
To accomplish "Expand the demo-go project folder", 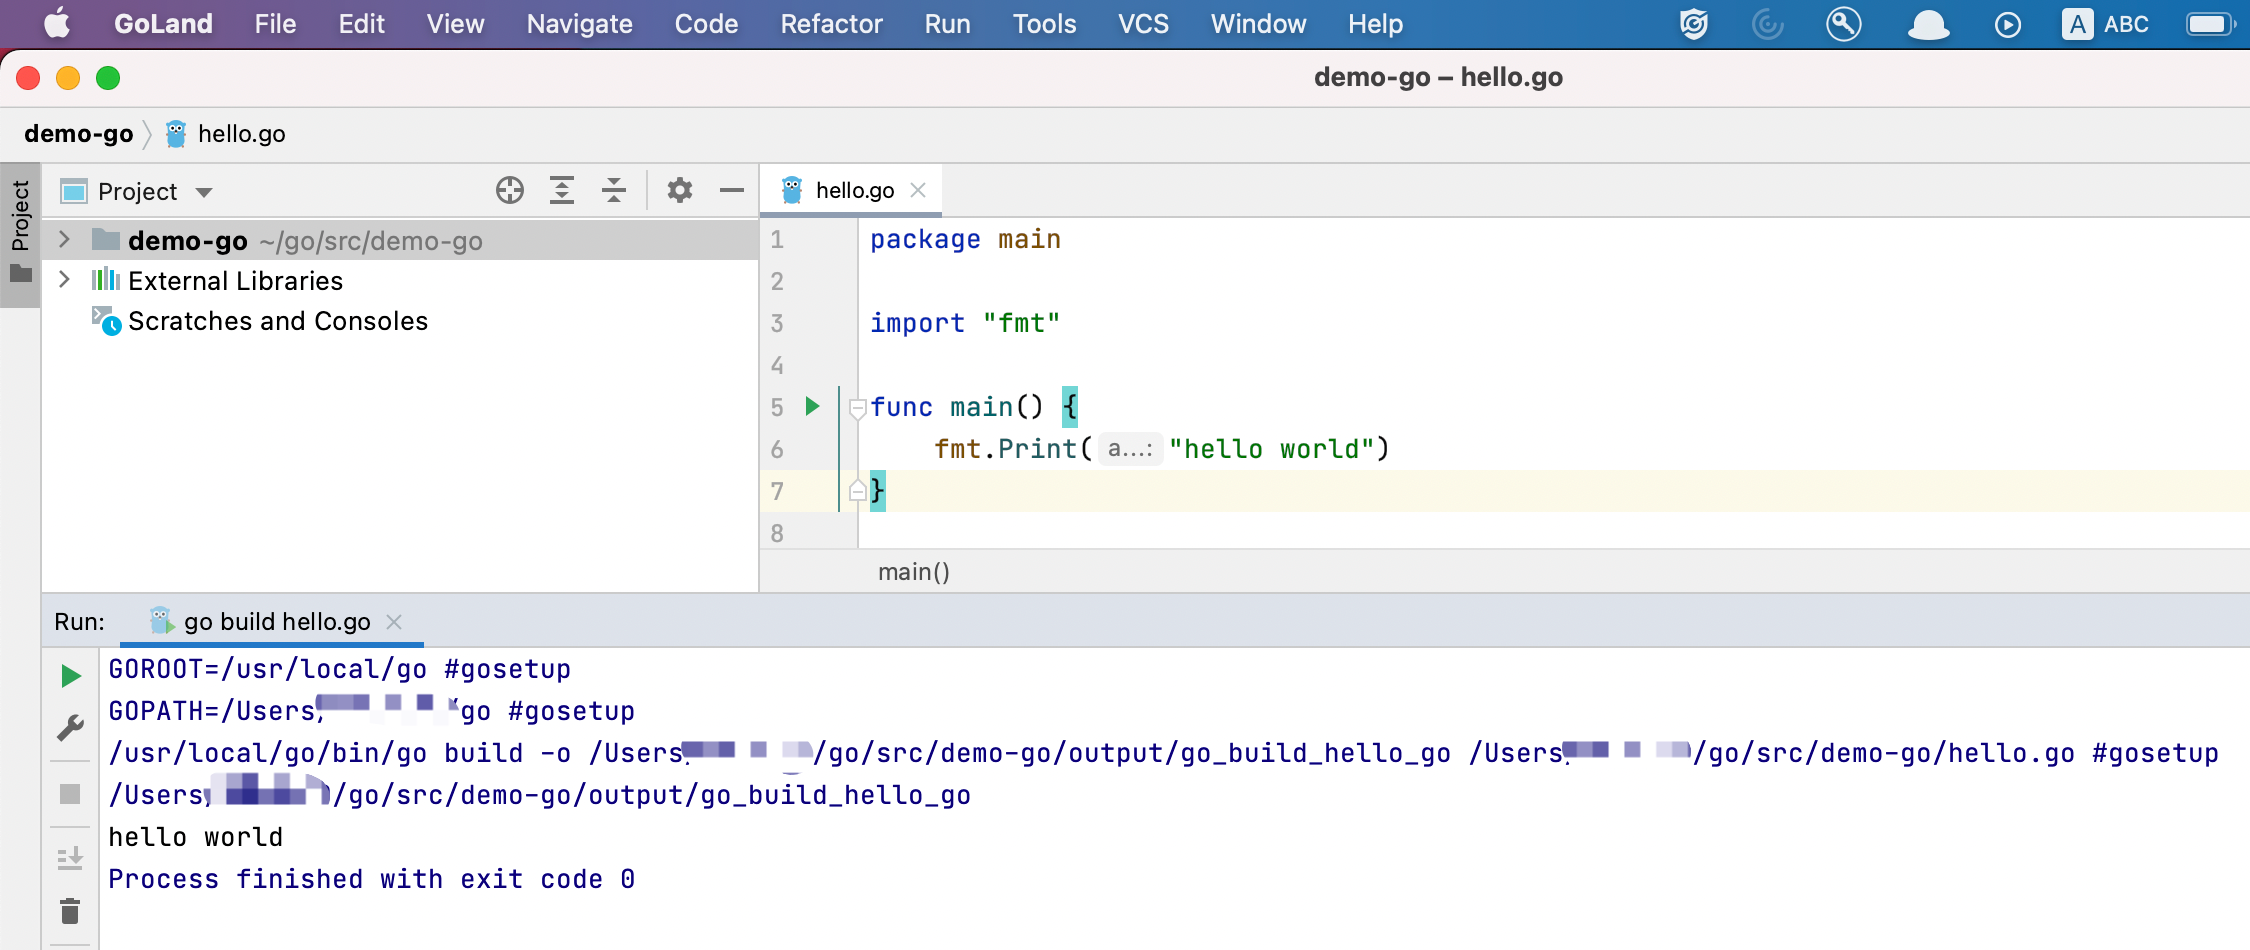I will pos(65,240).
